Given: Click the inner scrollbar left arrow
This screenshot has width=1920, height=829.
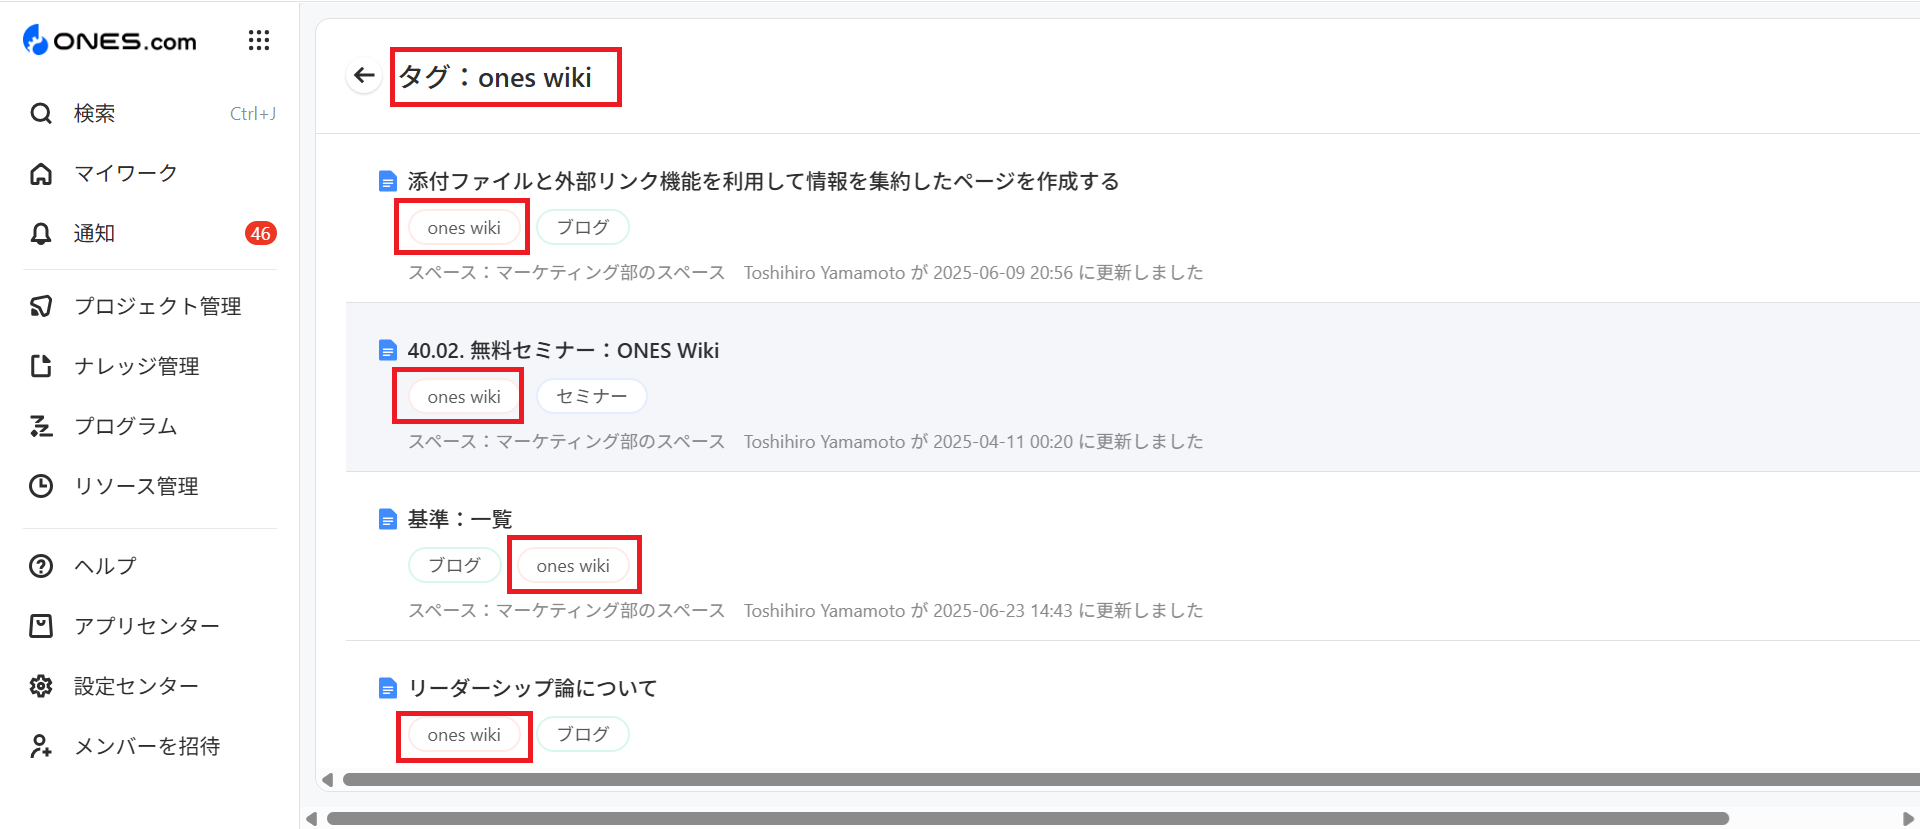Looking at the screenshot, I should click(327, 779).
